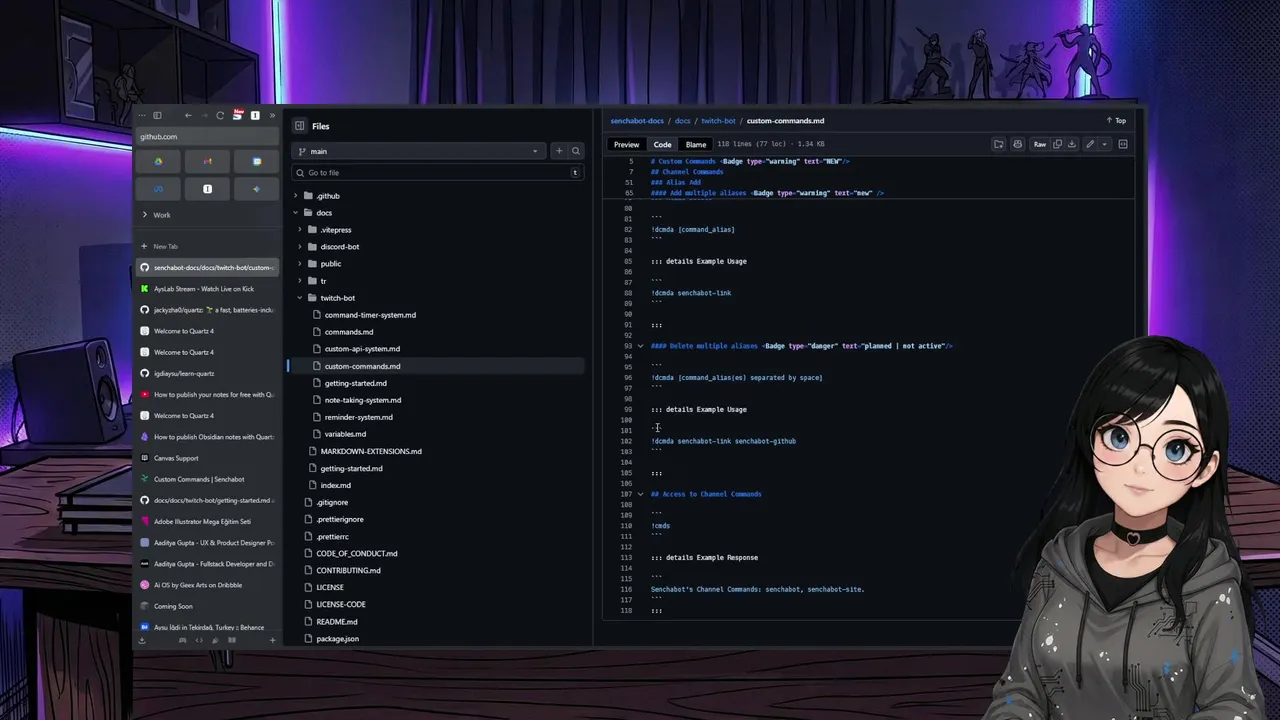The width and height of the screenshot is (1280, 720).
Task: Edit this file with the pencil icon
Action: 1090,144
